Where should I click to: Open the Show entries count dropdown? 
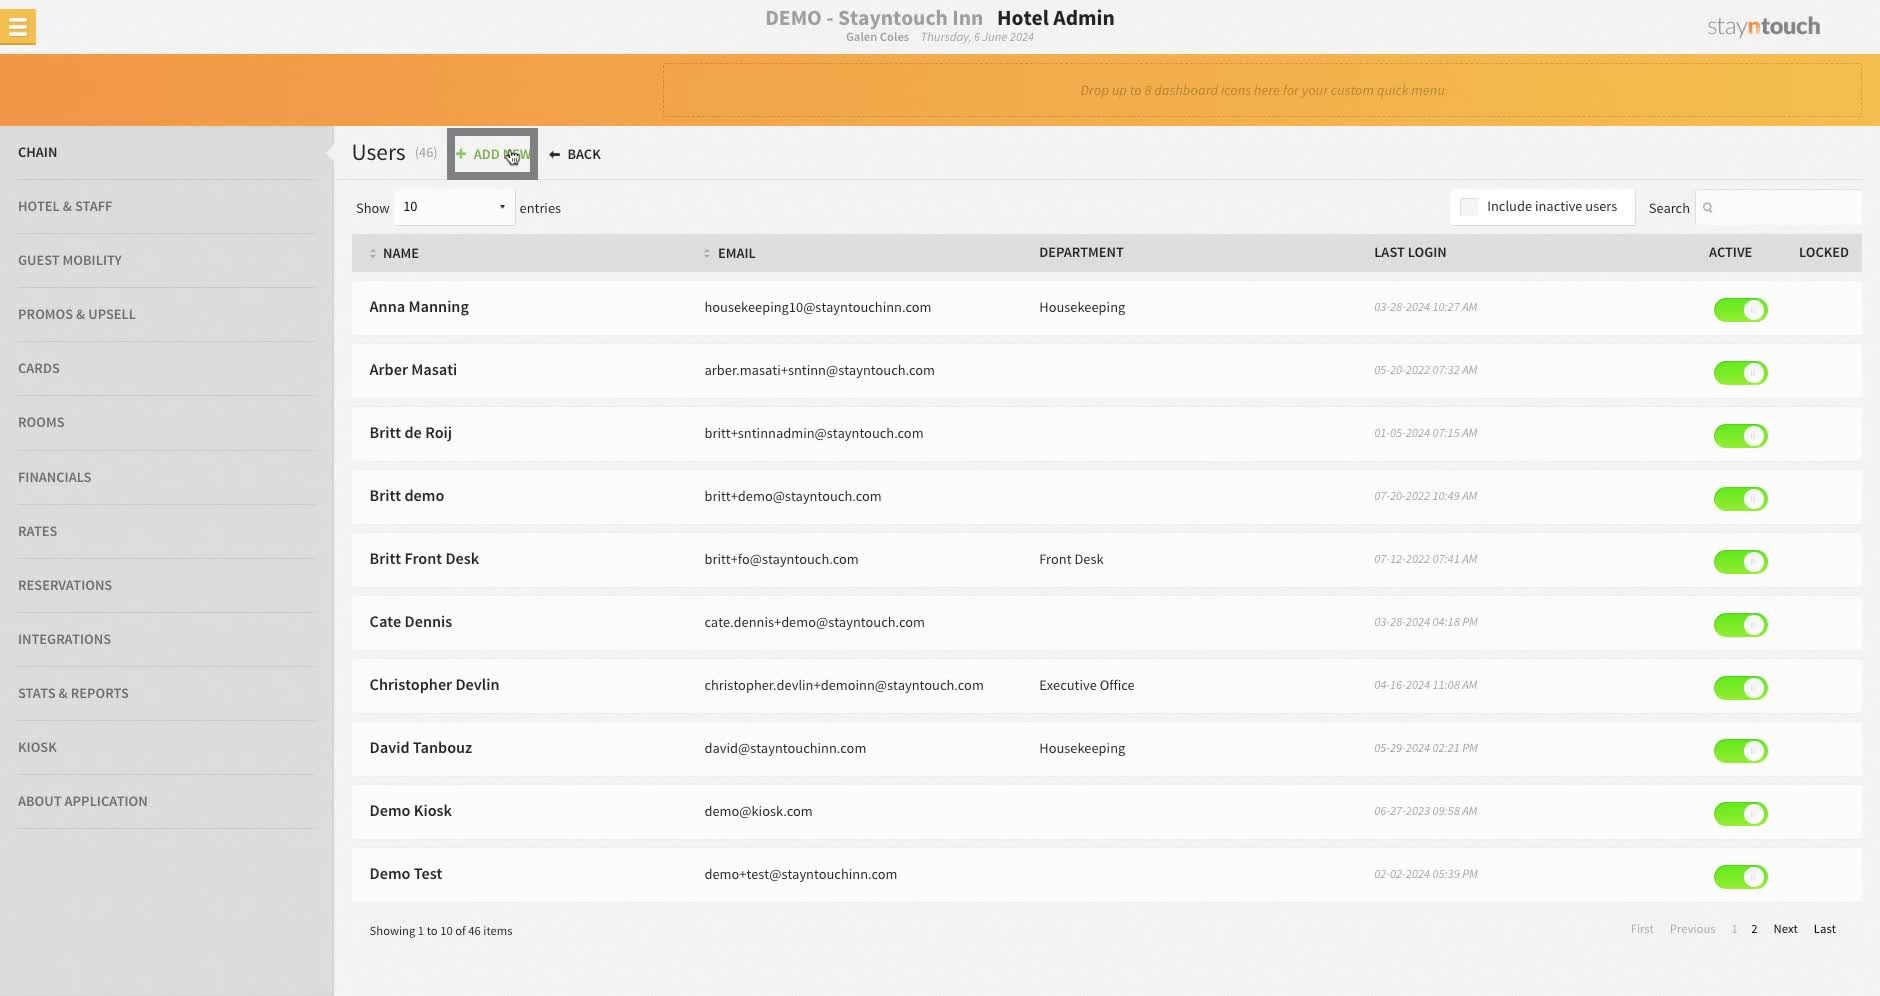(x=455, y=207)
